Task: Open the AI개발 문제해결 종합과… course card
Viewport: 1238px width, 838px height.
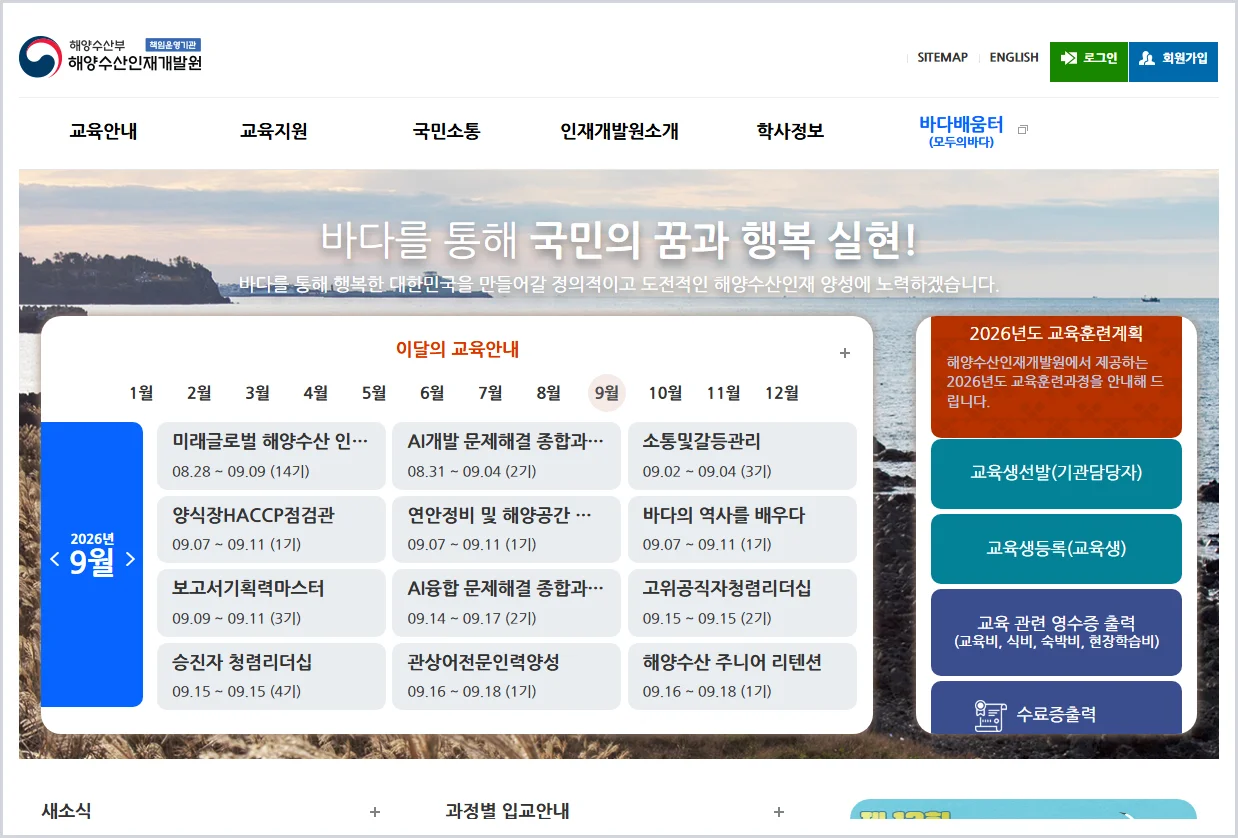Action: click(x=506, y=456)
